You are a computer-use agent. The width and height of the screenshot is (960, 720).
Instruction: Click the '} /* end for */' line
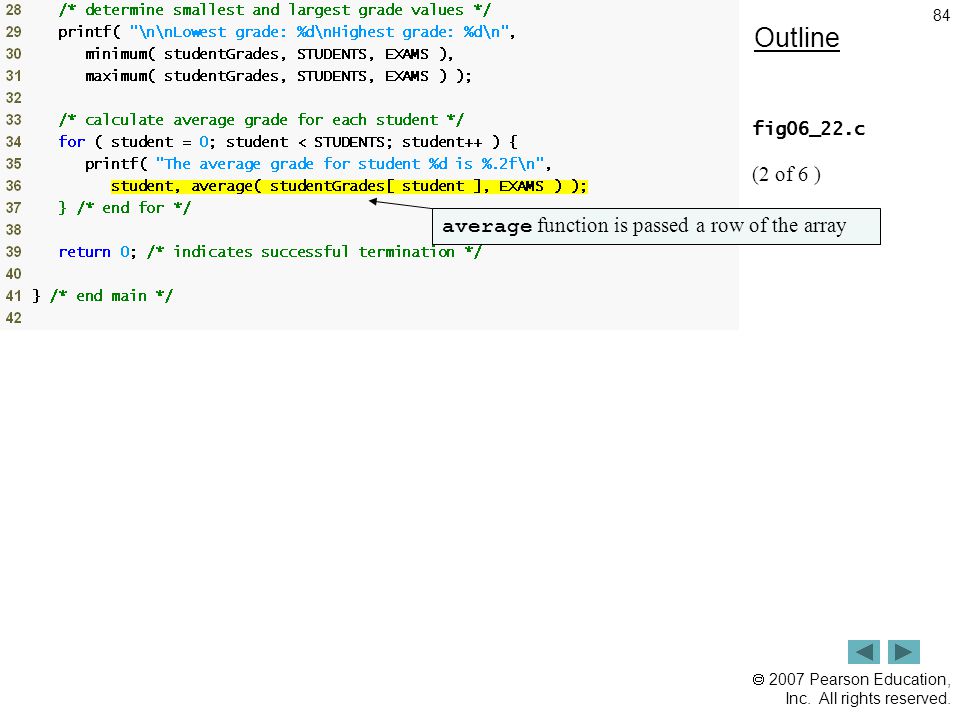(124, 208)
